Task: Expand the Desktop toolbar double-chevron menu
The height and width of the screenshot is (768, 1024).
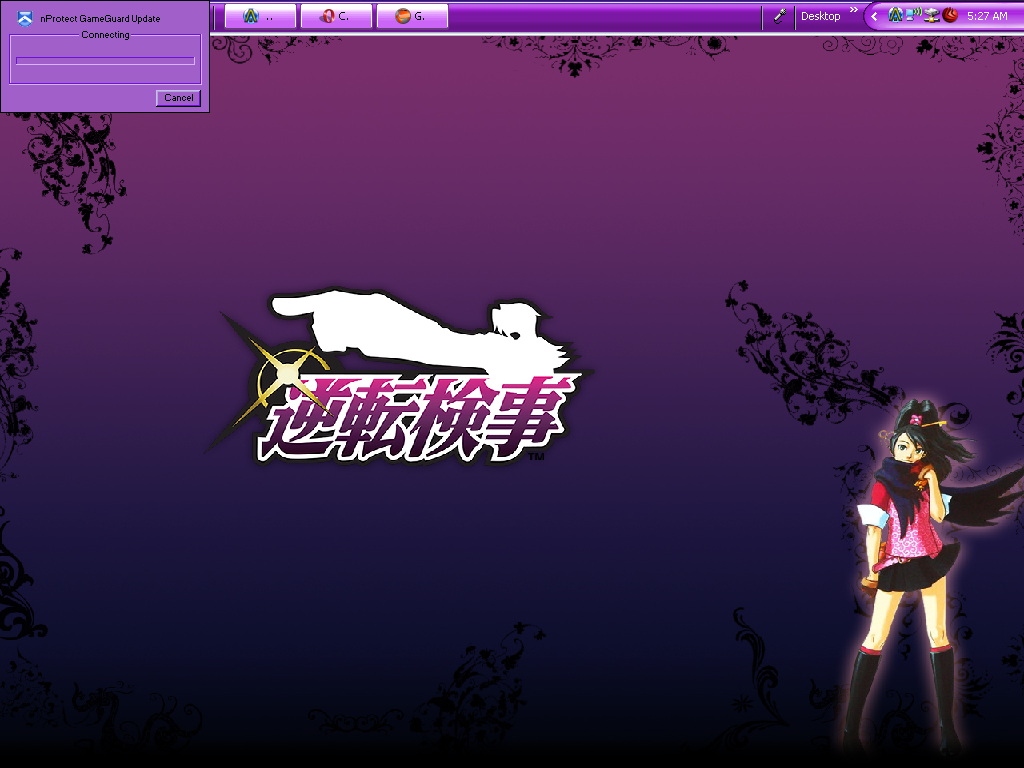Action: (854, 10)
